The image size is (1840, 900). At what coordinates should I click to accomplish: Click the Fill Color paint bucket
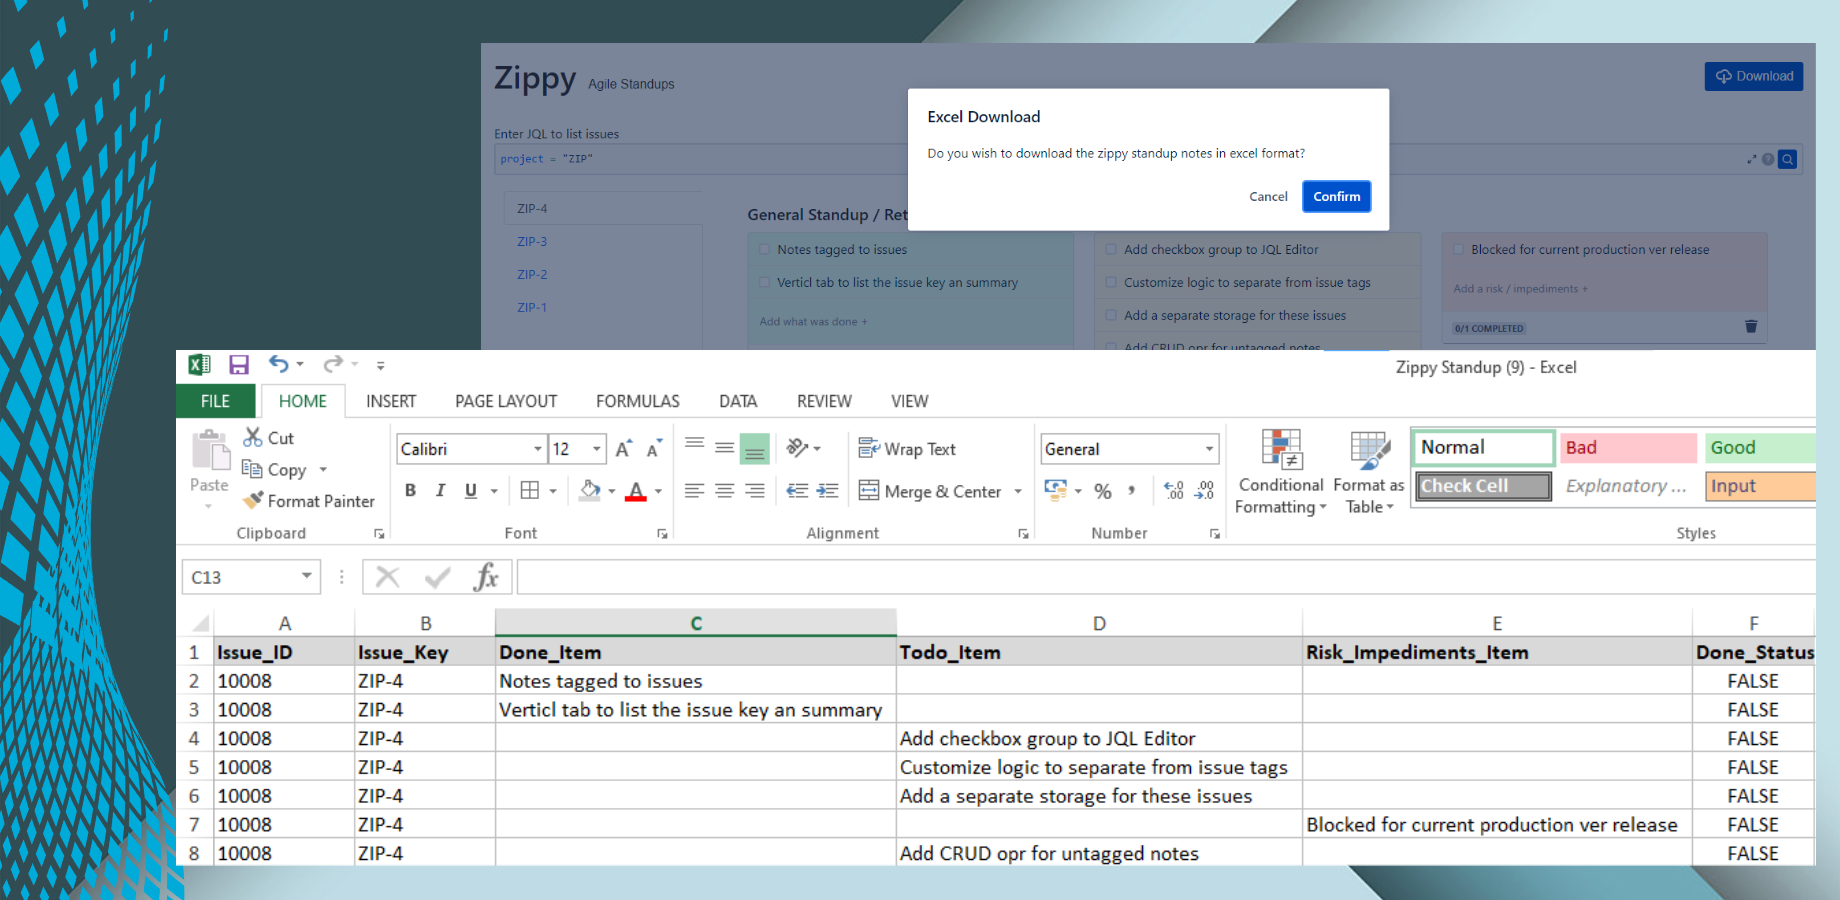pos(590,490)
